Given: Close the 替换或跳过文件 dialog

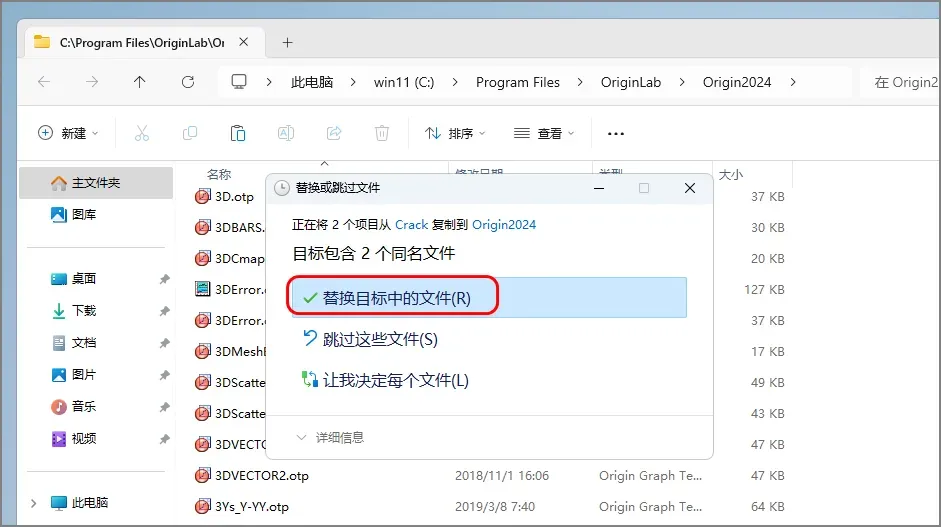Looking at the screenshot, I should coord(690,188).
